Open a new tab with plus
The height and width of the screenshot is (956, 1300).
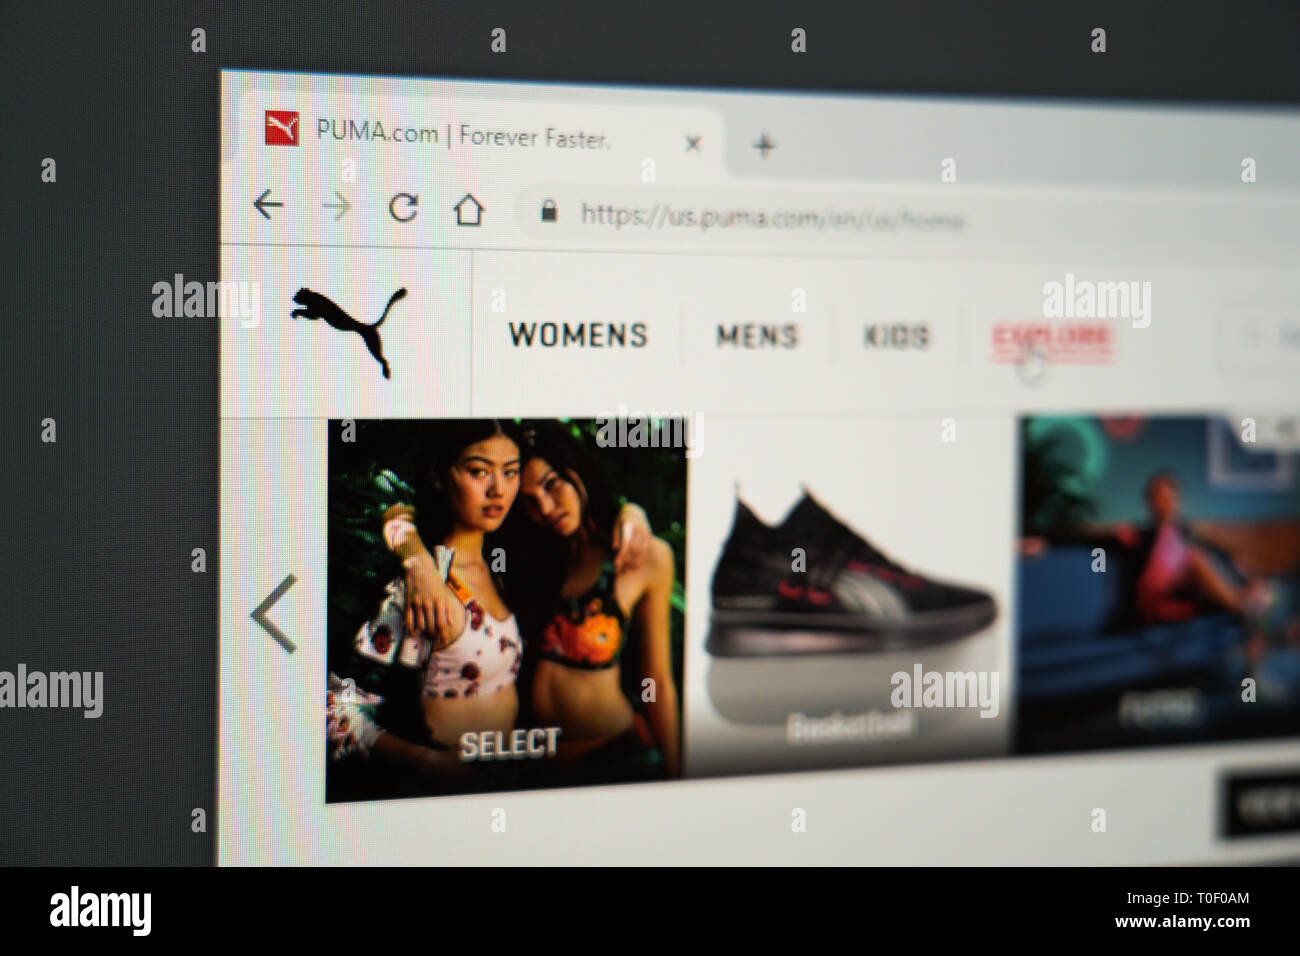(x=764, y=147)
